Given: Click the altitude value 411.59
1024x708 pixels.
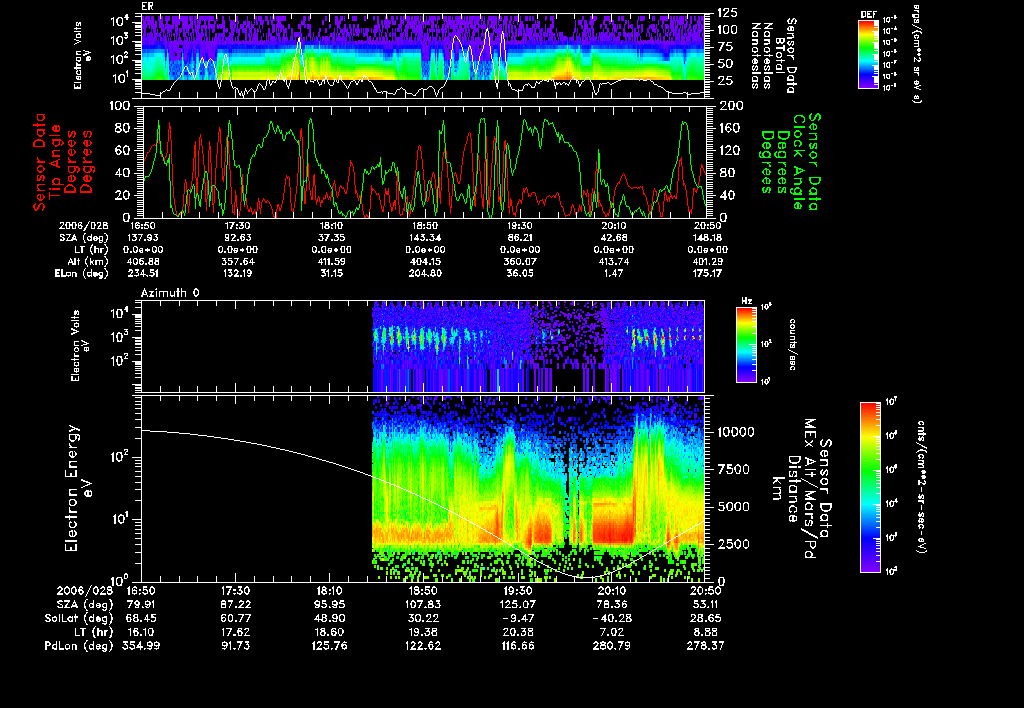Looking at the screenshot, I should [332, 261].
